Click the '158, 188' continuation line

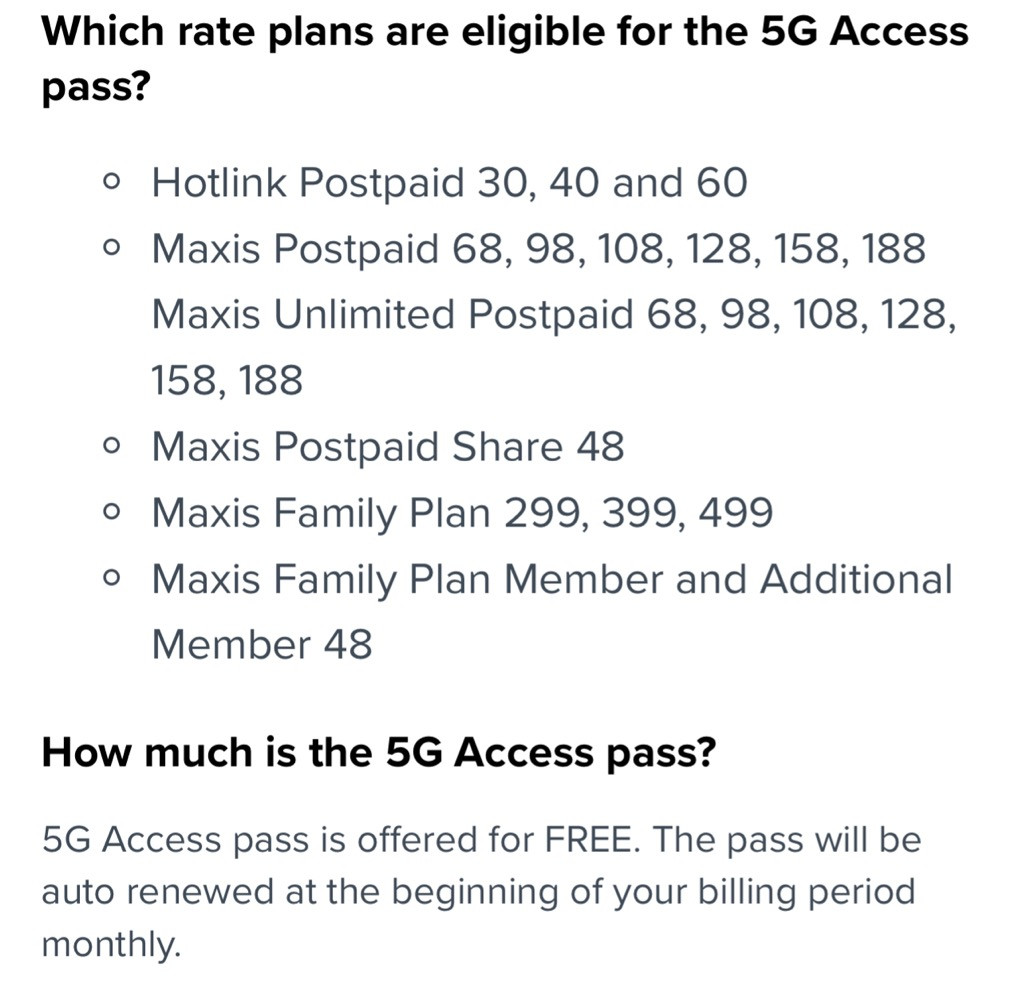[x=227, y=381]
